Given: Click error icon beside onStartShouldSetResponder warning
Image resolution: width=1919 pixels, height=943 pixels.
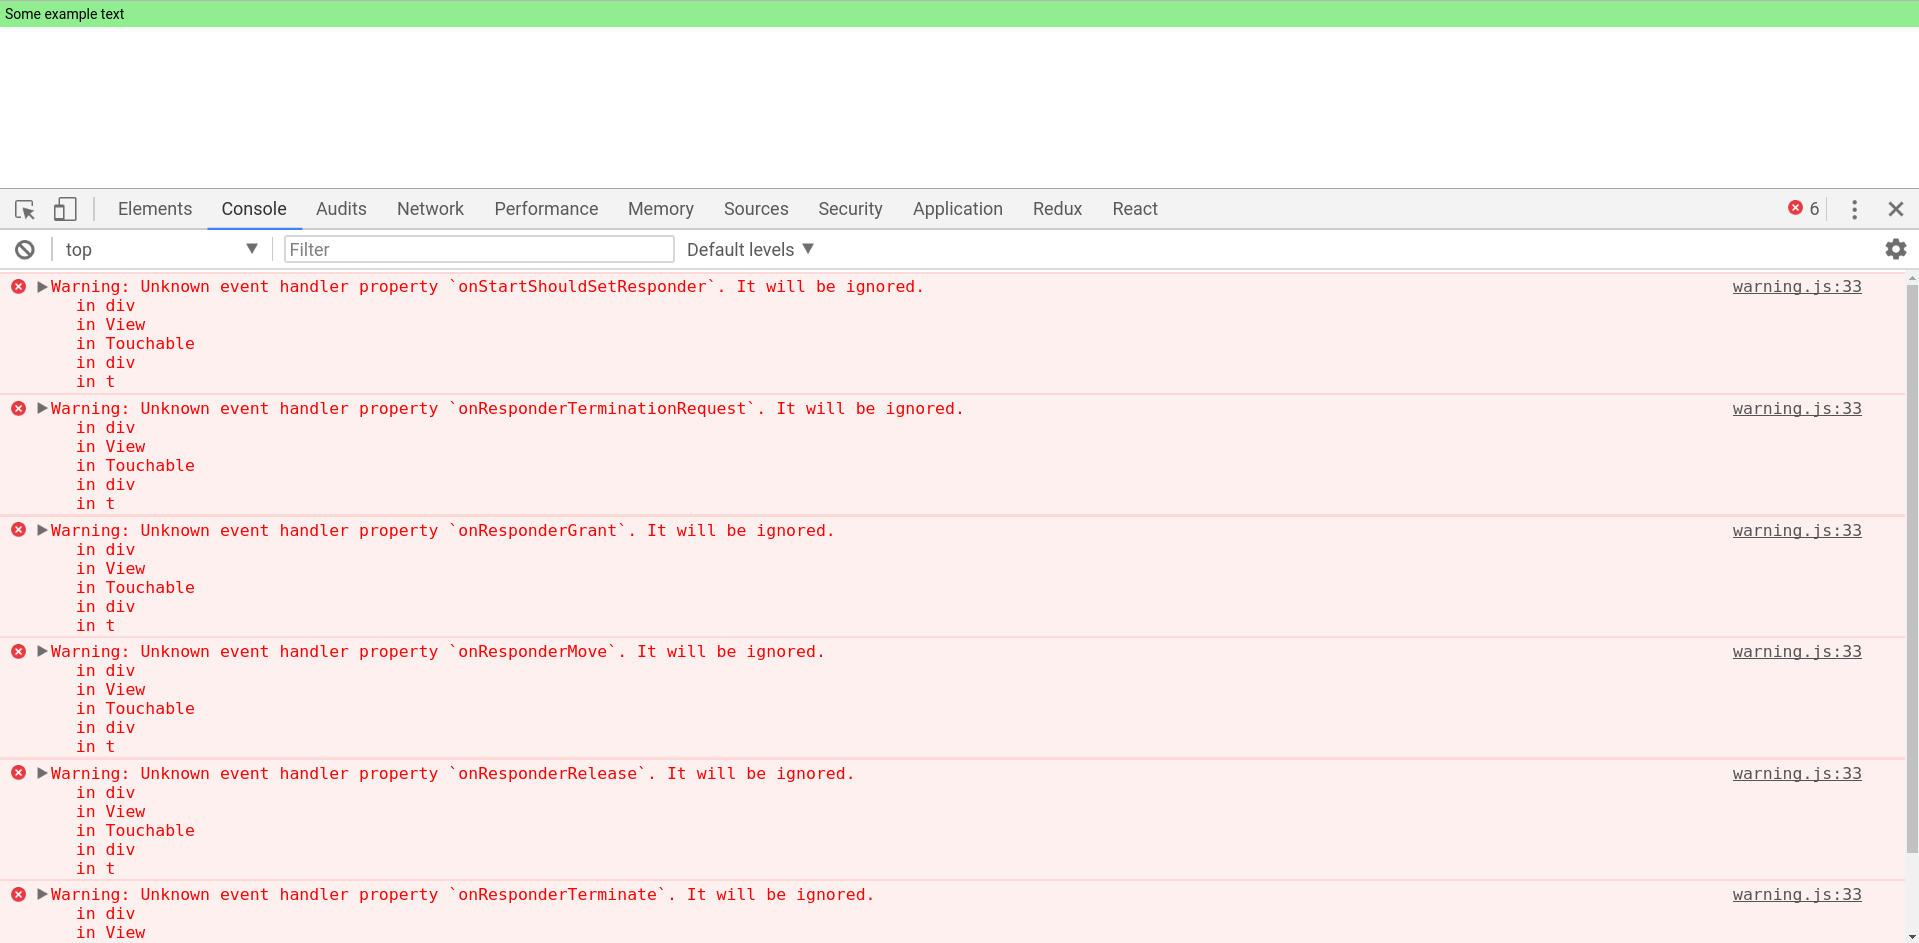Looking at the screenshot, I should (19, 287).
